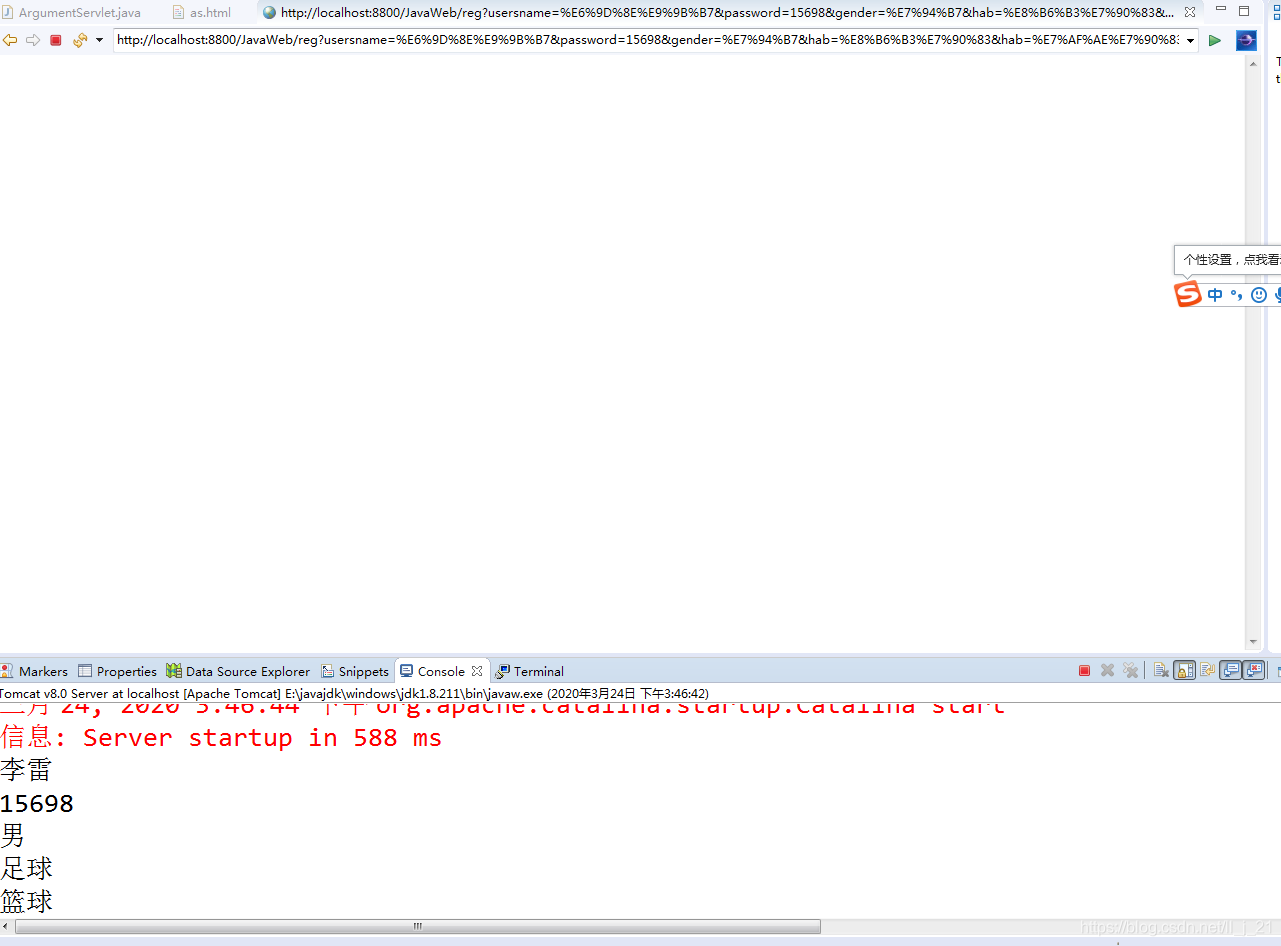1281x946 pixels.
Task: Select the Console view tab
Action: [x=433, y=671]
